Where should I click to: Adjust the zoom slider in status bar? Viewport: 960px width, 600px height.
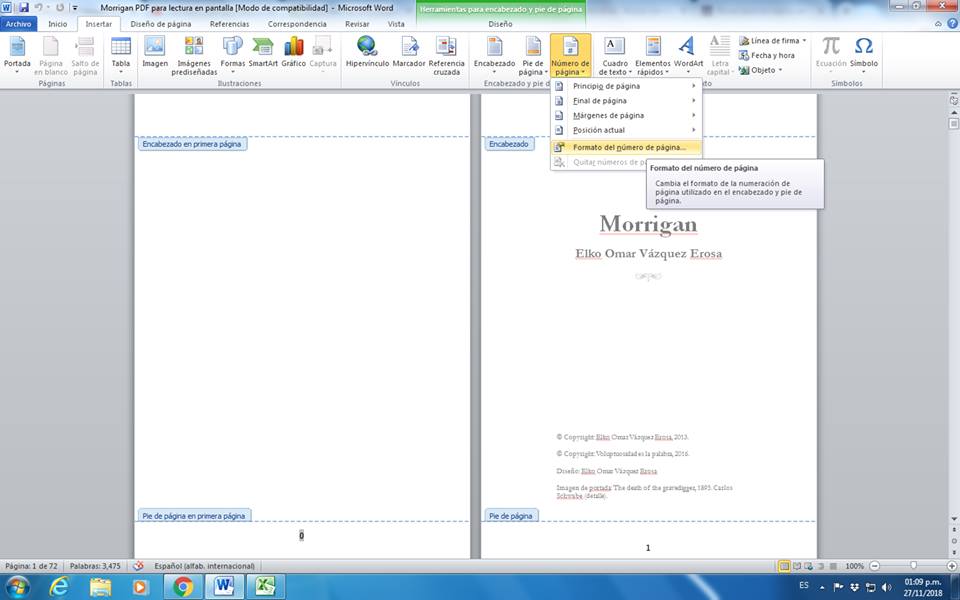pyautogui.click(x=913, y=566)
